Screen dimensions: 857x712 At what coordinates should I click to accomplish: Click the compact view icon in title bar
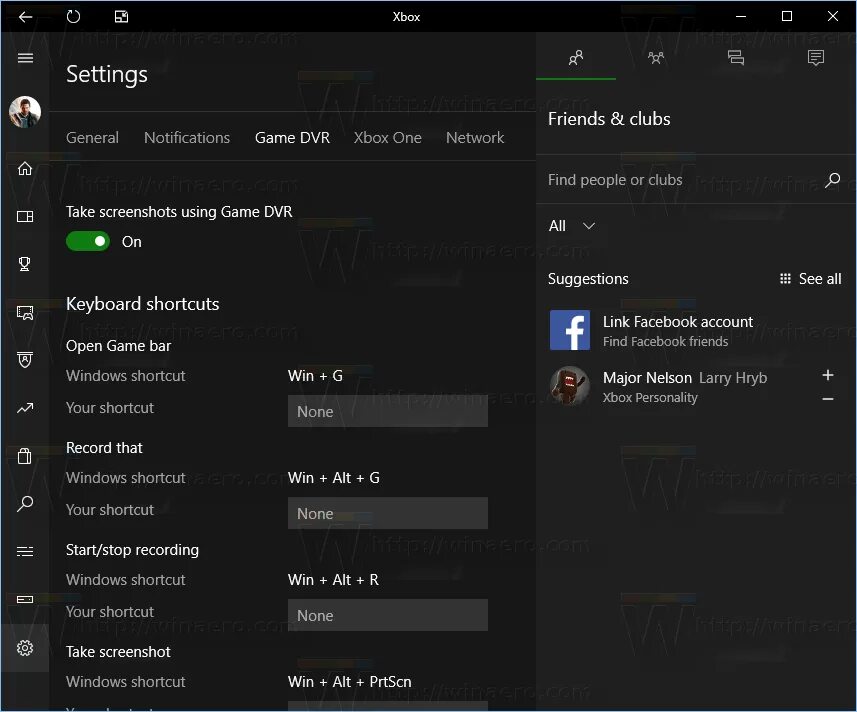[121, 17]
